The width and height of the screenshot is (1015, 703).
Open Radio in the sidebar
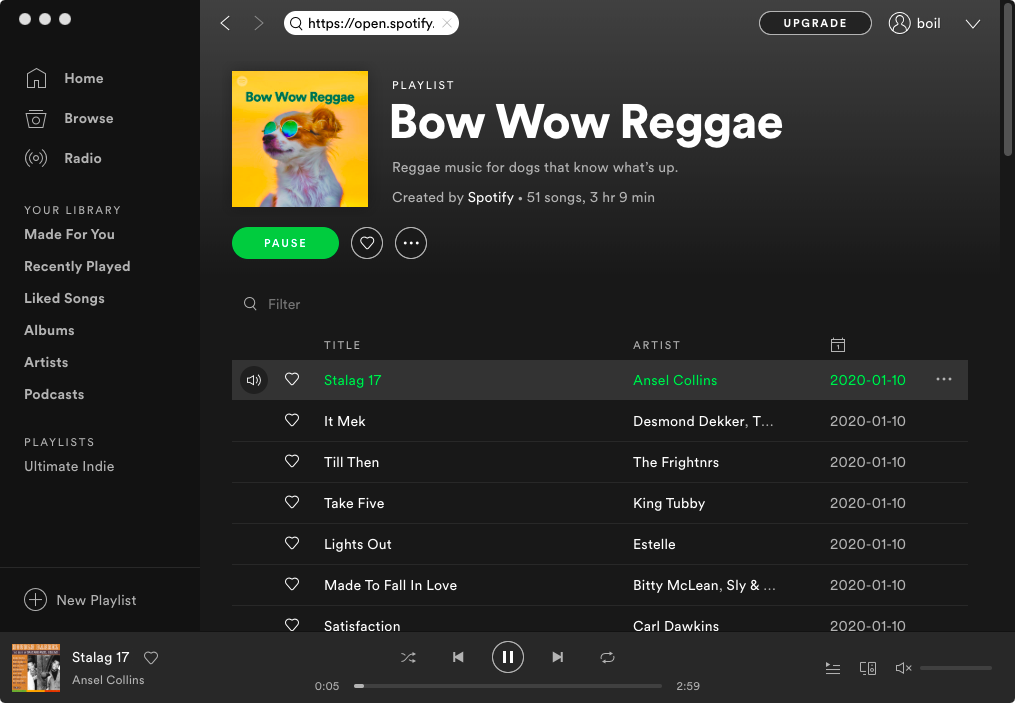click(x=63, y=159)
